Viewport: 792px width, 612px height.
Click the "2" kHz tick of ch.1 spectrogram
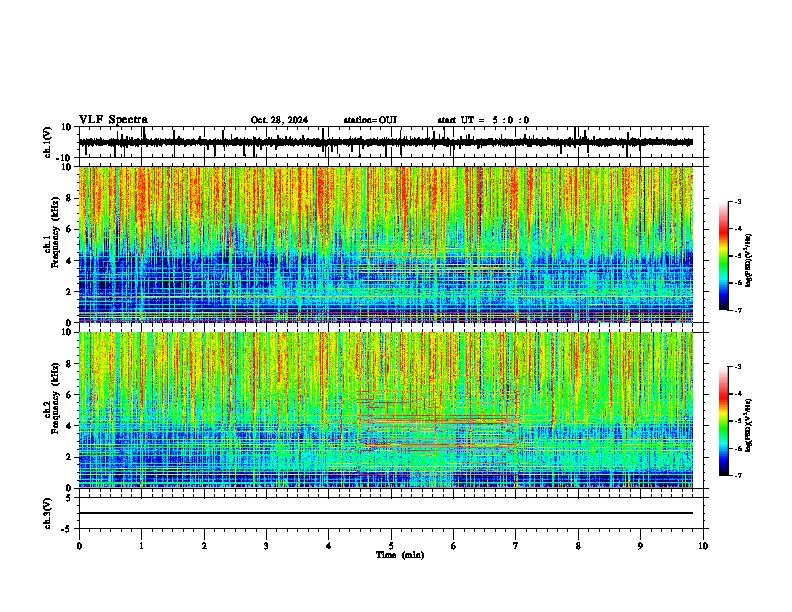[70, 292]
